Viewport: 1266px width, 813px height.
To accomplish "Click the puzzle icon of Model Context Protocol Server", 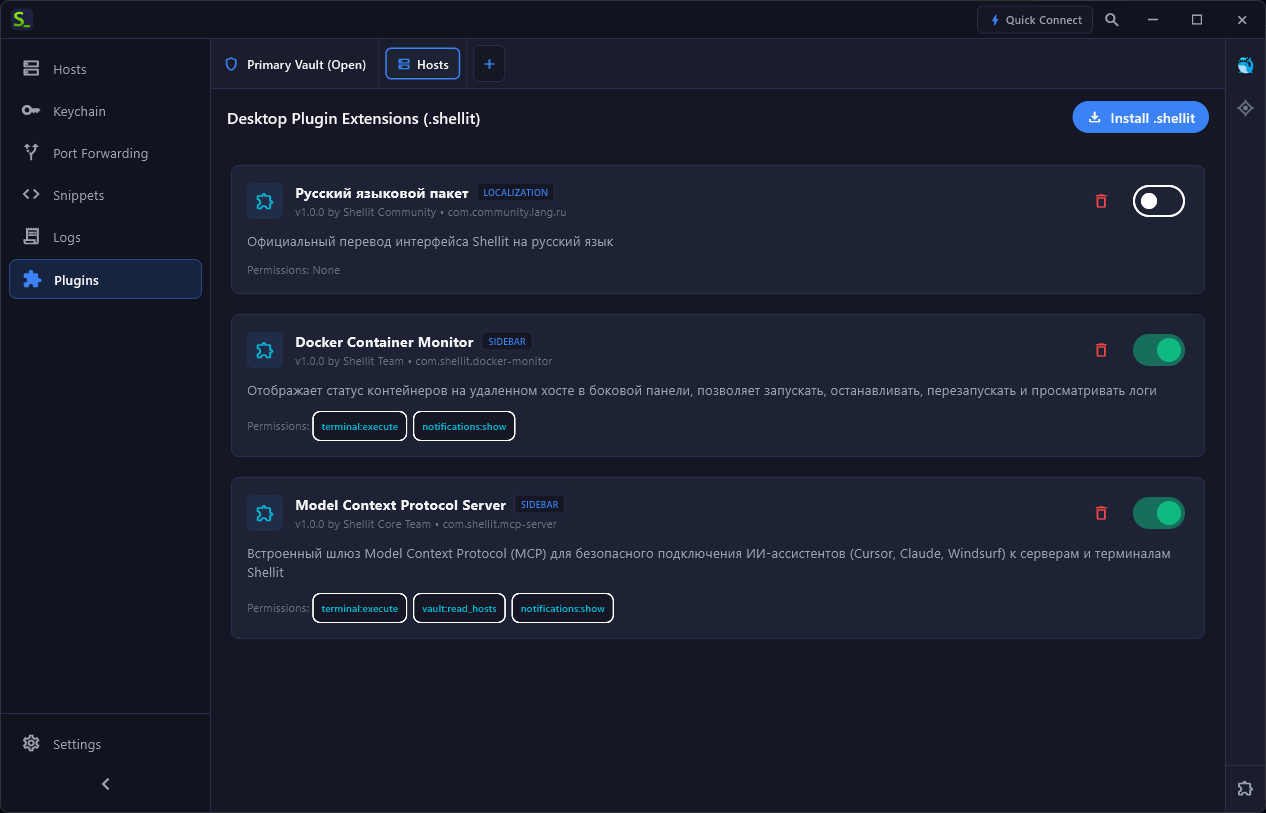I will 265,513.
